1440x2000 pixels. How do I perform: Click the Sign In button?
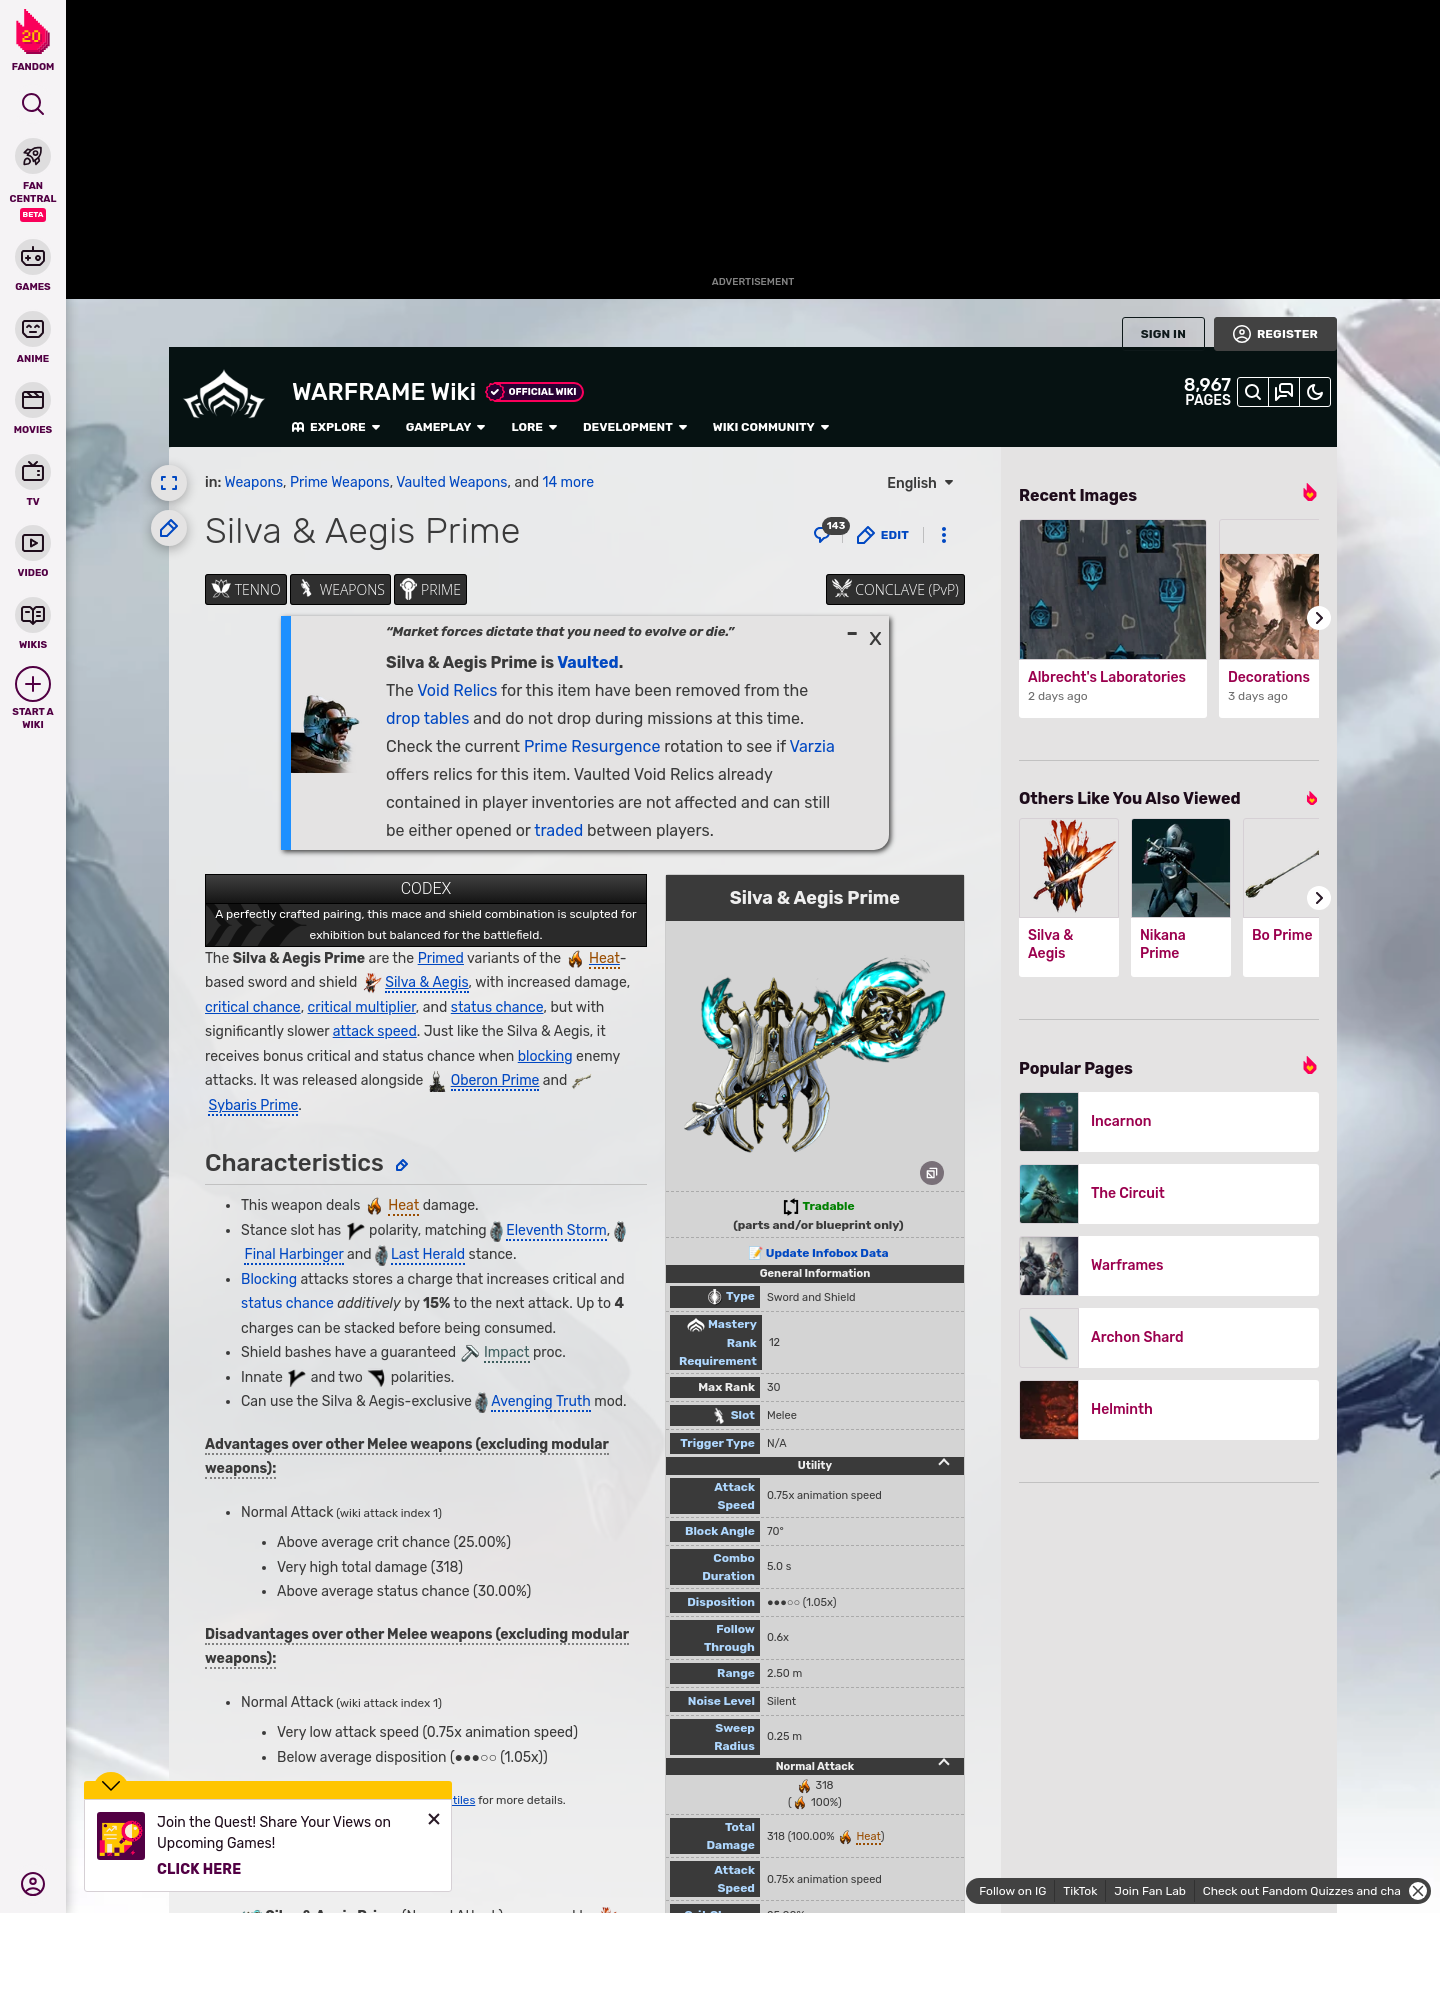pos(1163,334)
